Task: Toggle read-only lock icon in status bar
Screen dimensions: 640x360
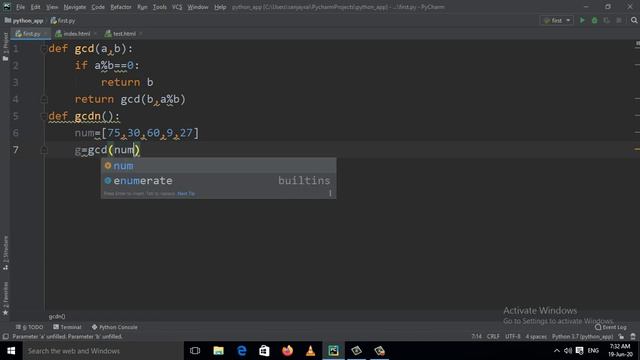Action: 621,337
